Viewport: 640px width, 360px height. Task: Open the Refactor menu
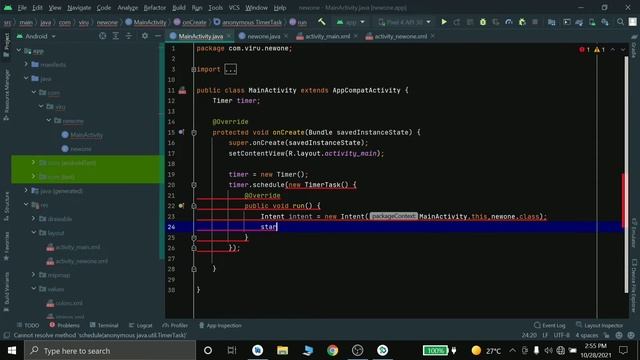coord(155,8)
